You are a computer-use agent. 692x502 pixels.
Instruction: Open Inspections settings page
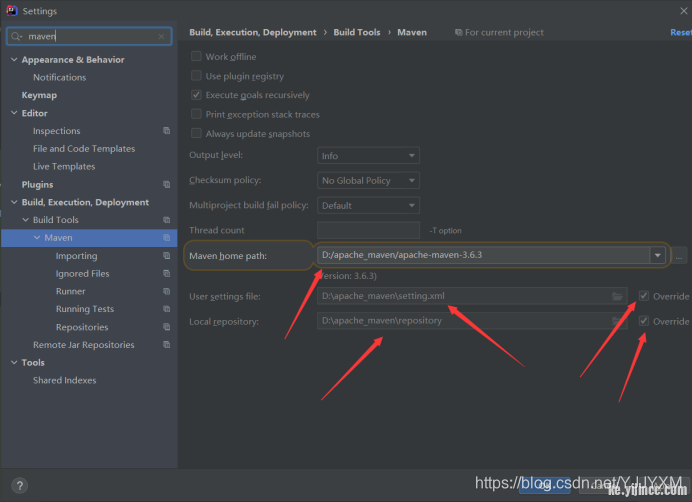[56, 131]
